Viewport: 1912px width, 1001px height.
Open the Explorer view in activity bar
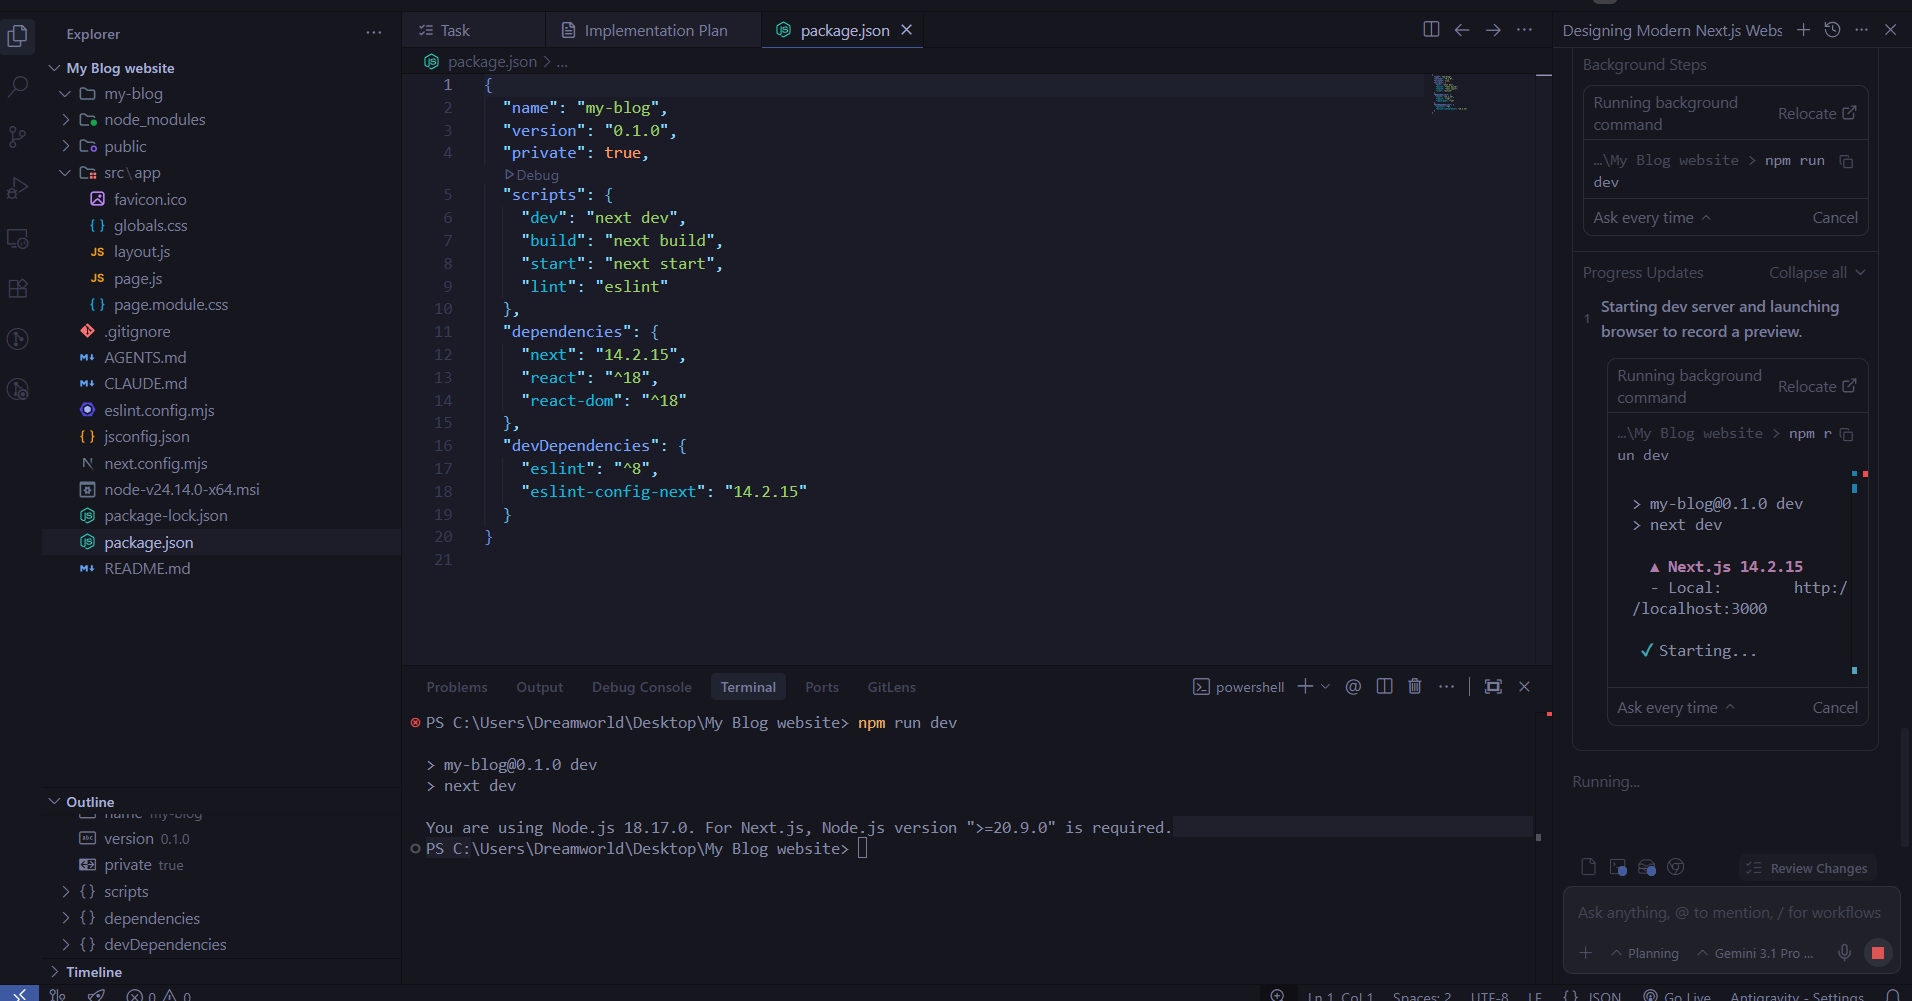(18, 37)
